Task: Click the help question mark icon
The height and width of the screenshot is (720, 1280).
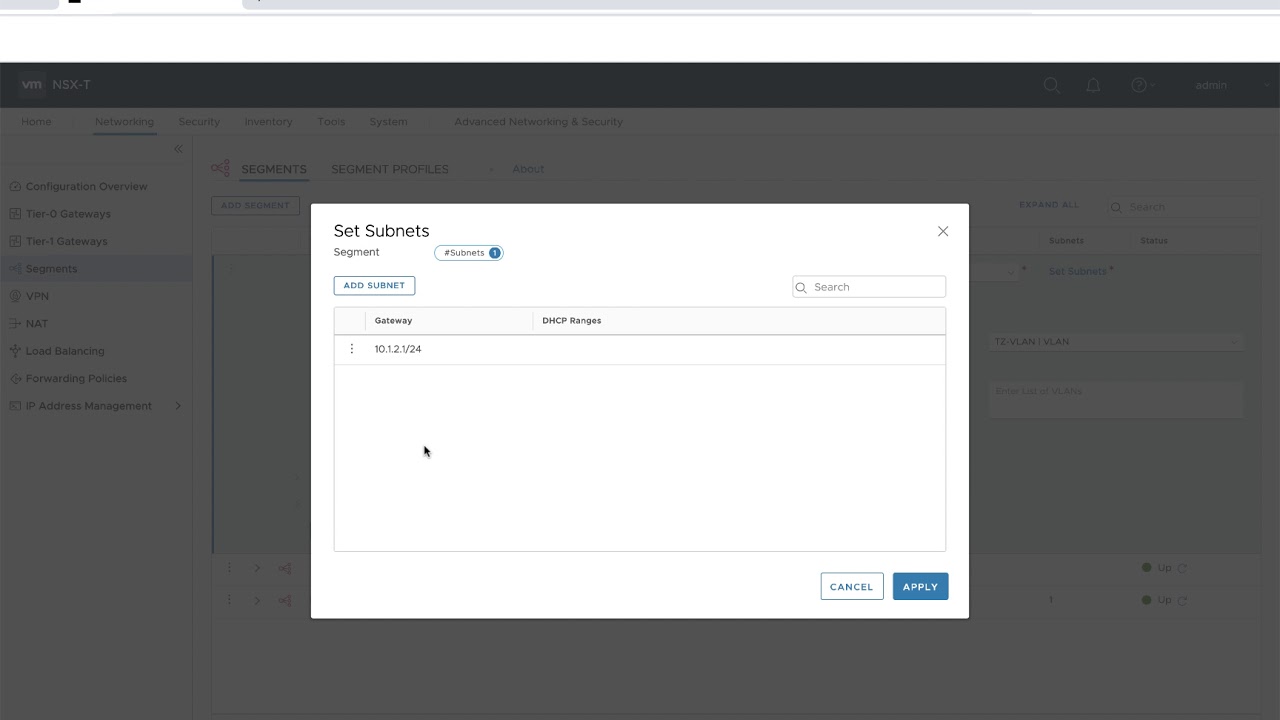Action: pos(1138,85)
